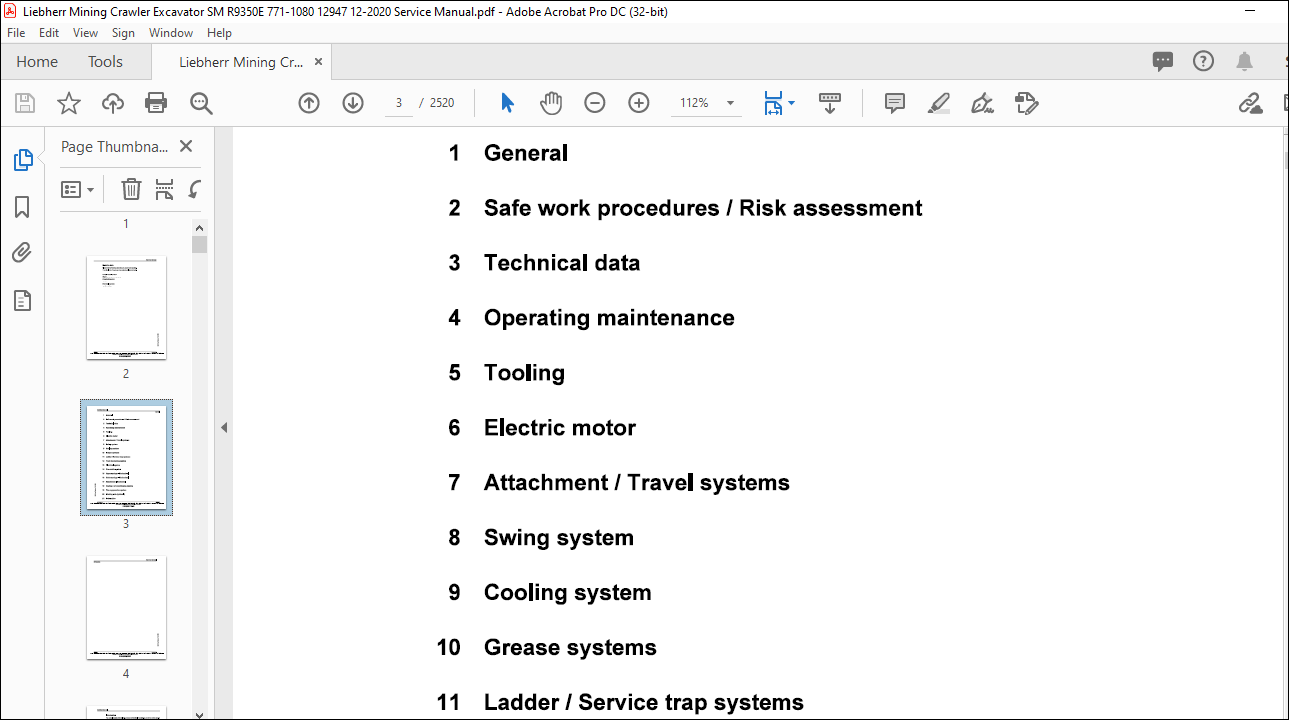1289x720 pixels.
Task: Close the Liebherr document tab
Action: (x=319, y=62)
